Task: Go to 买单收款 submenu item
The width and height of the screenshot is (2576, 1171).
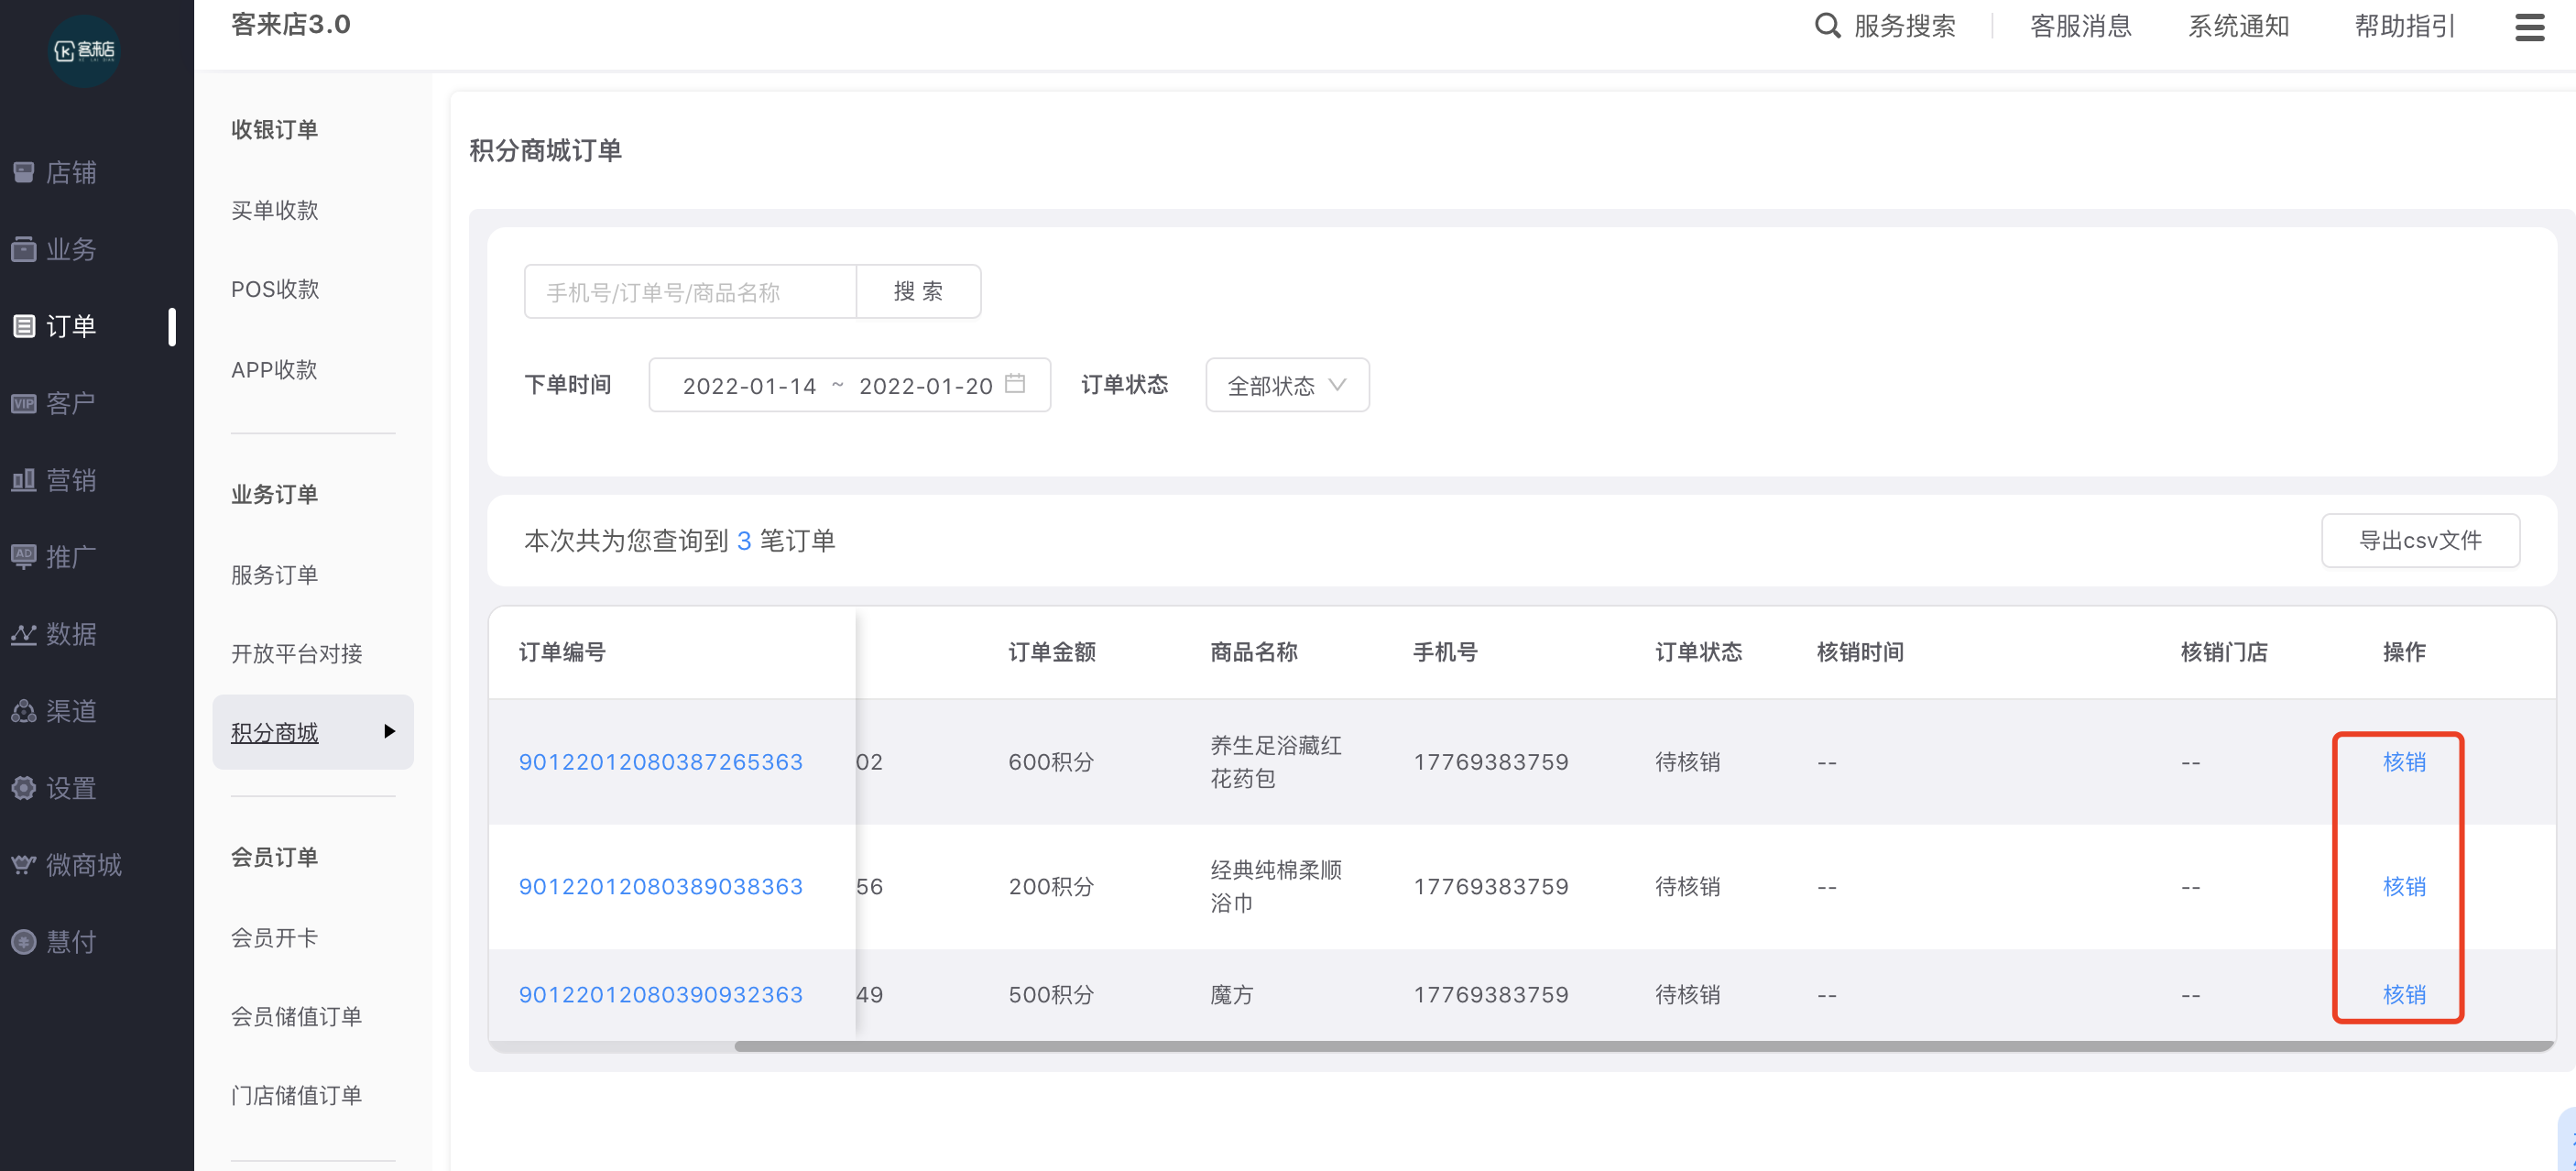Action: [275, 210]
